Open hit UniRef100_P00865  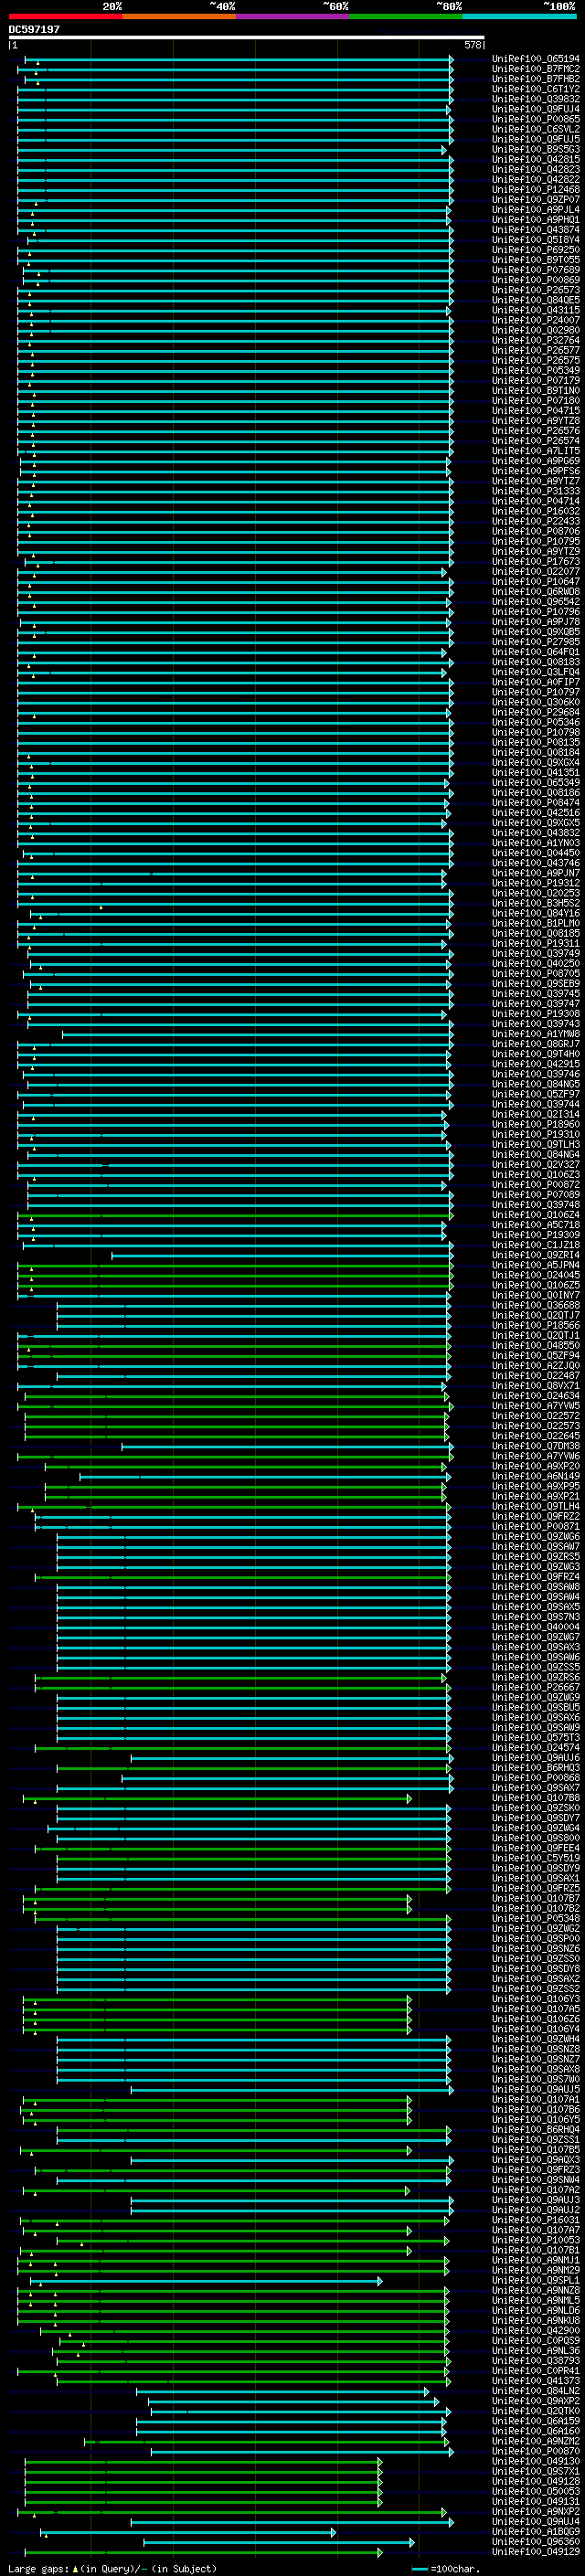pos(536,119)
